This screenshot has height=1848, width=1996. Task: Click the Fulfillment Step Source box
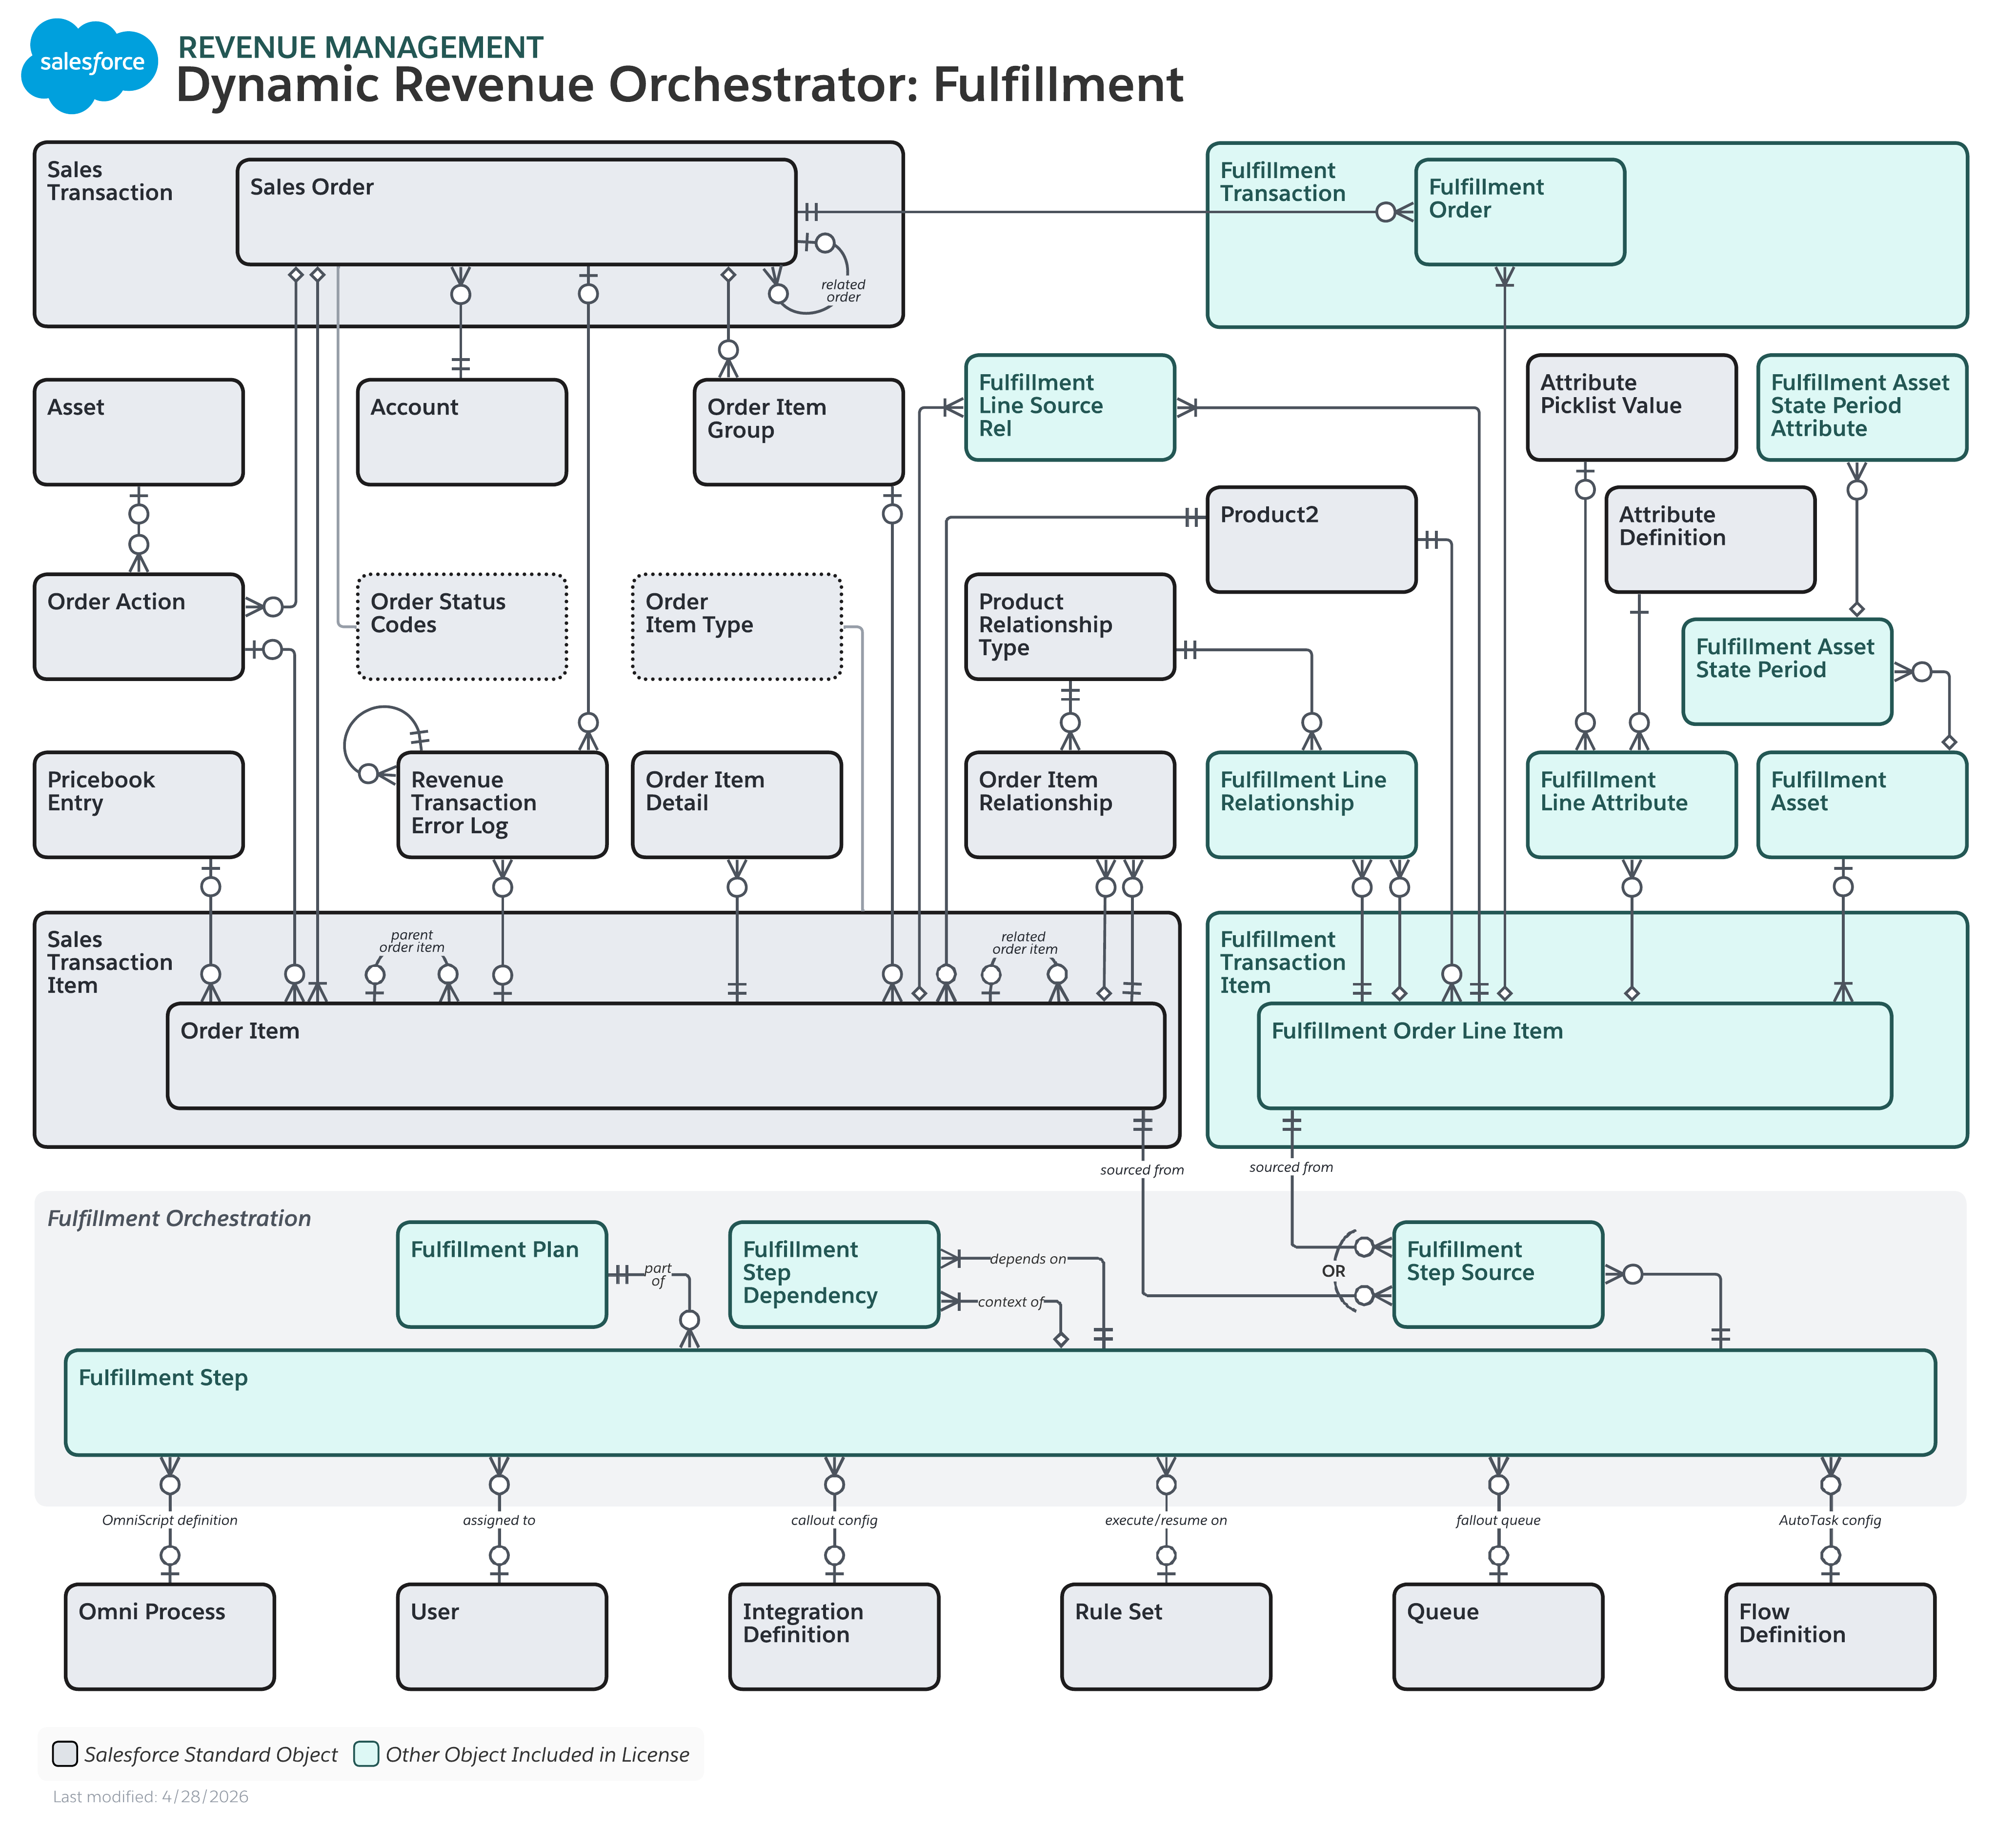click(1498, 1274)
